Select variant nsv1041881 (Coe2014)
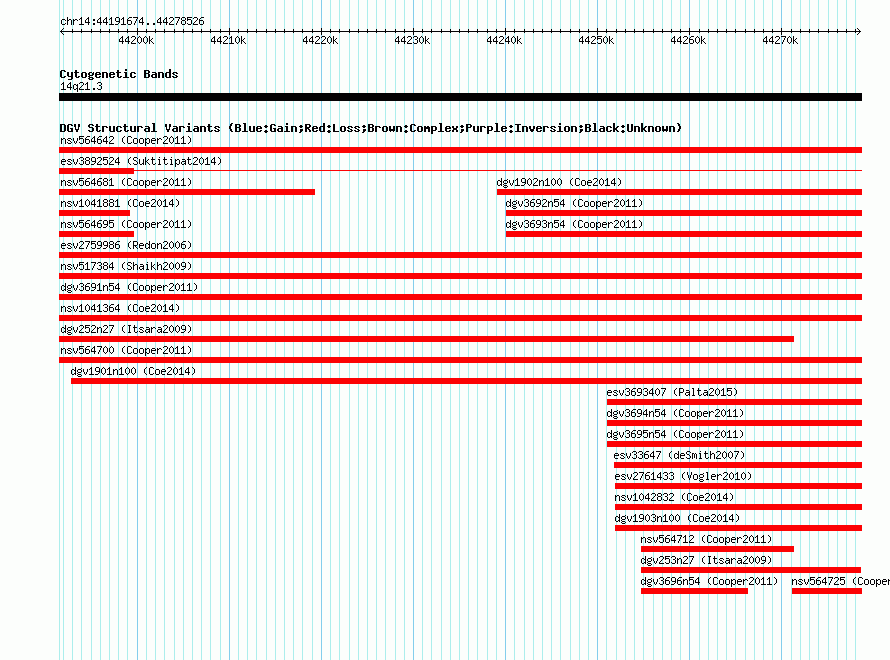 [x=120, y=203]
